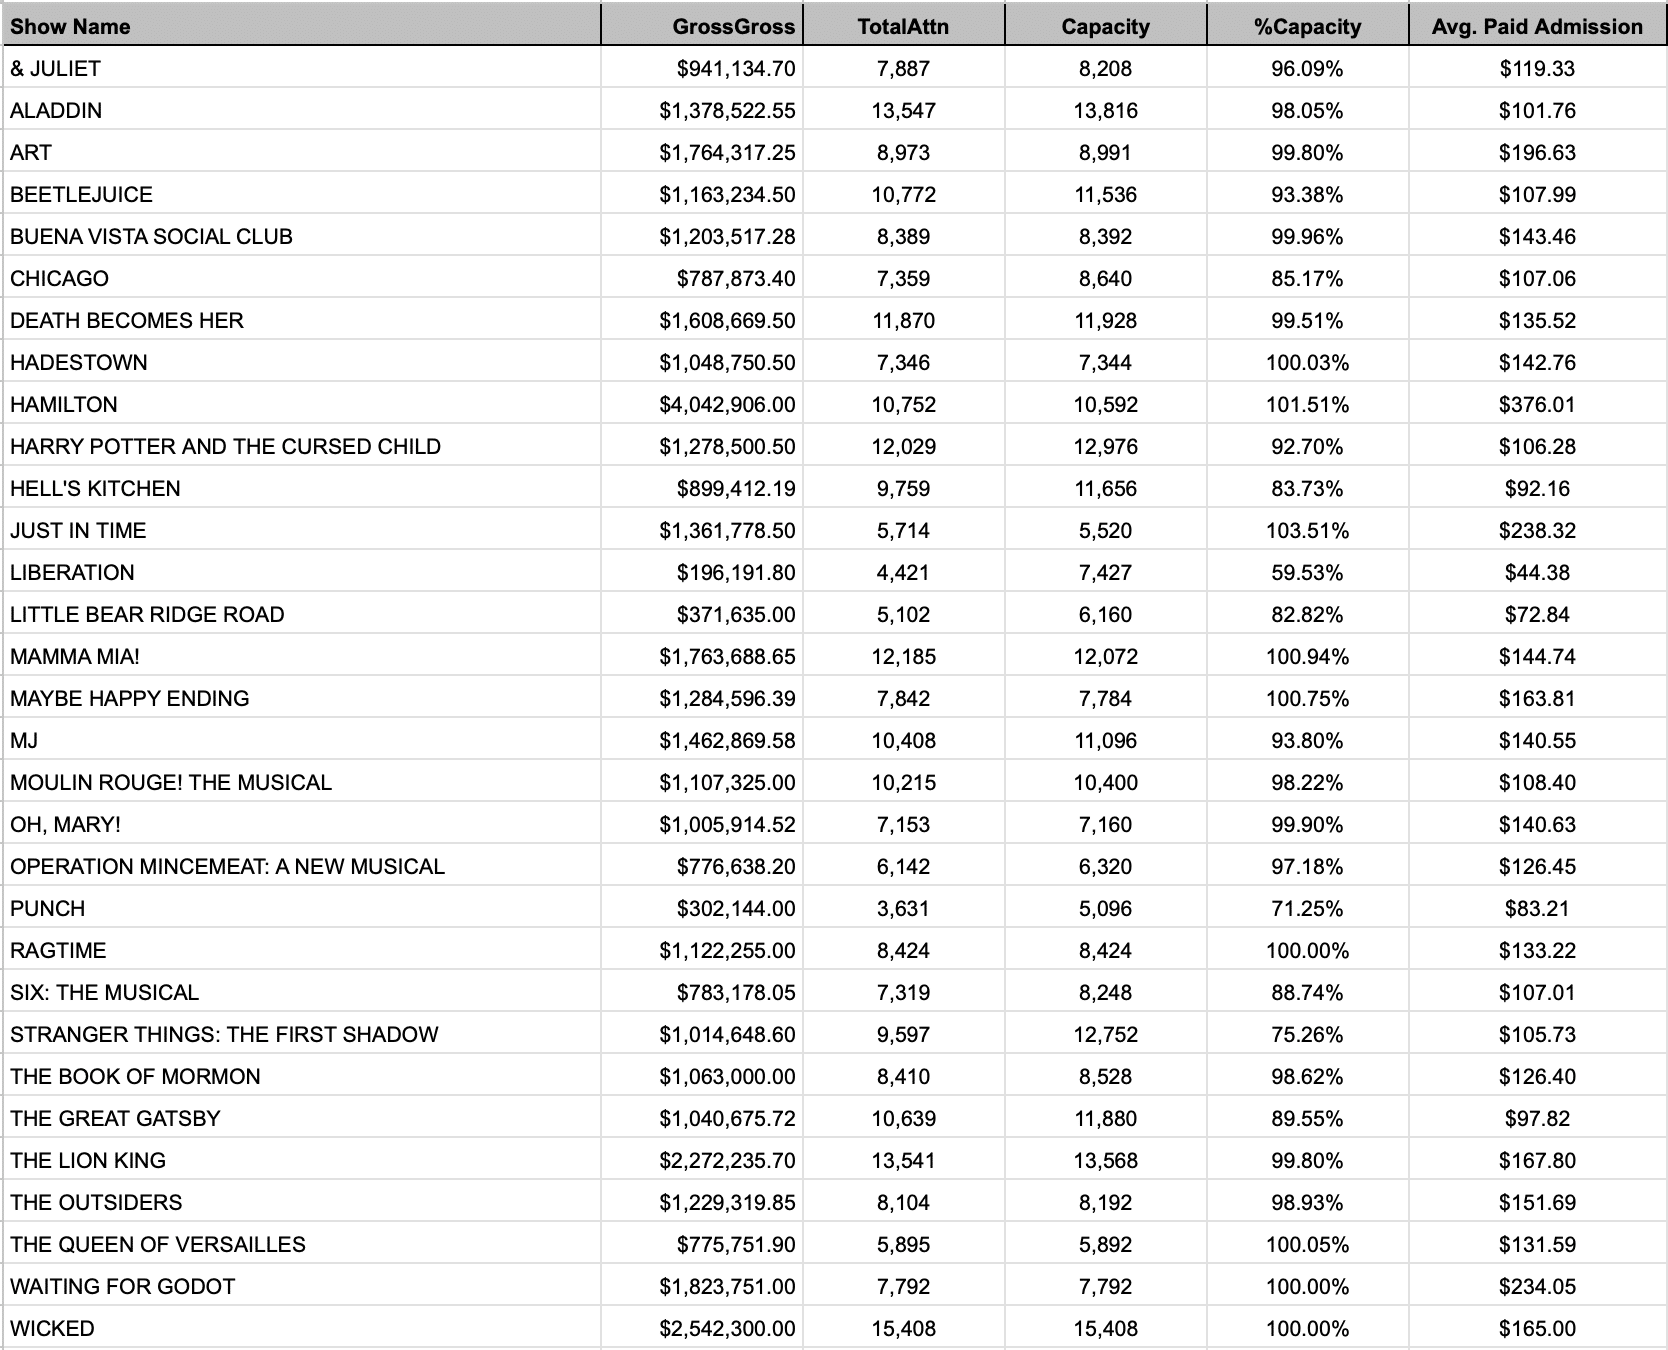Select the HAMILTON show name cell
This screenshot has width=1668, height=1350.
point(64,405)
